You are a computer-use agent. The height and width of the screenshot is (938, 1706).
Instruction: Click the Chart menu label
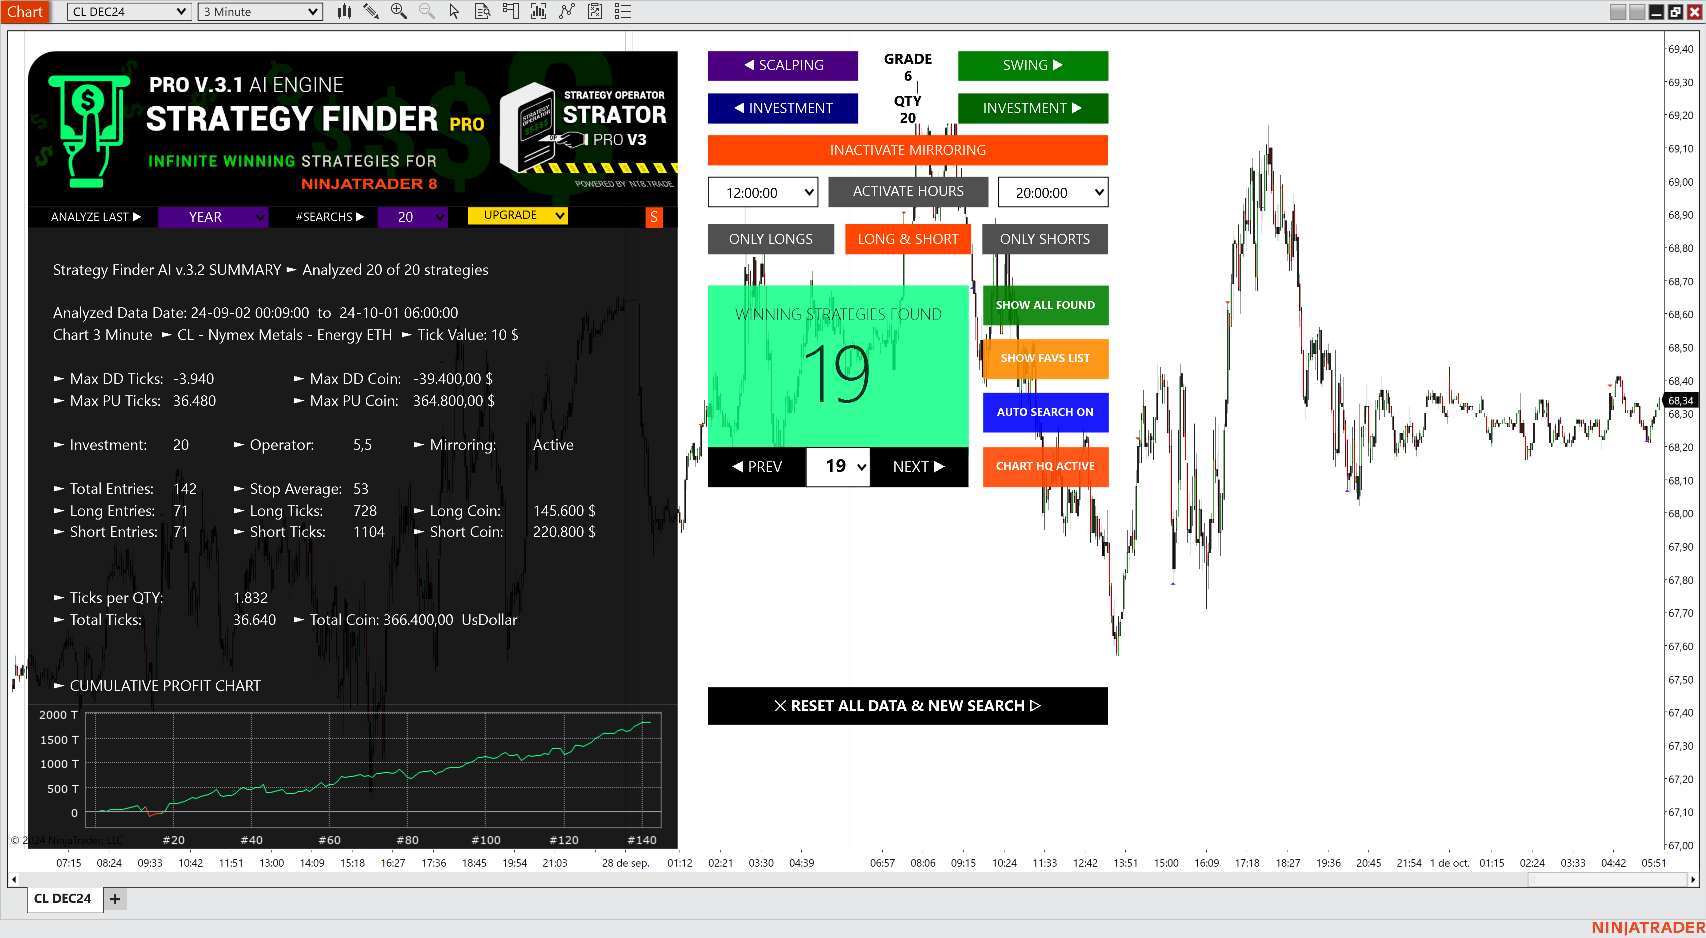tap(25, 11)
